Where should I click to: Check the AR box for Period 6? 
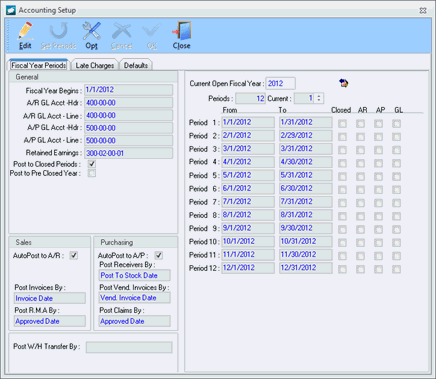click(x=360, y=190)
